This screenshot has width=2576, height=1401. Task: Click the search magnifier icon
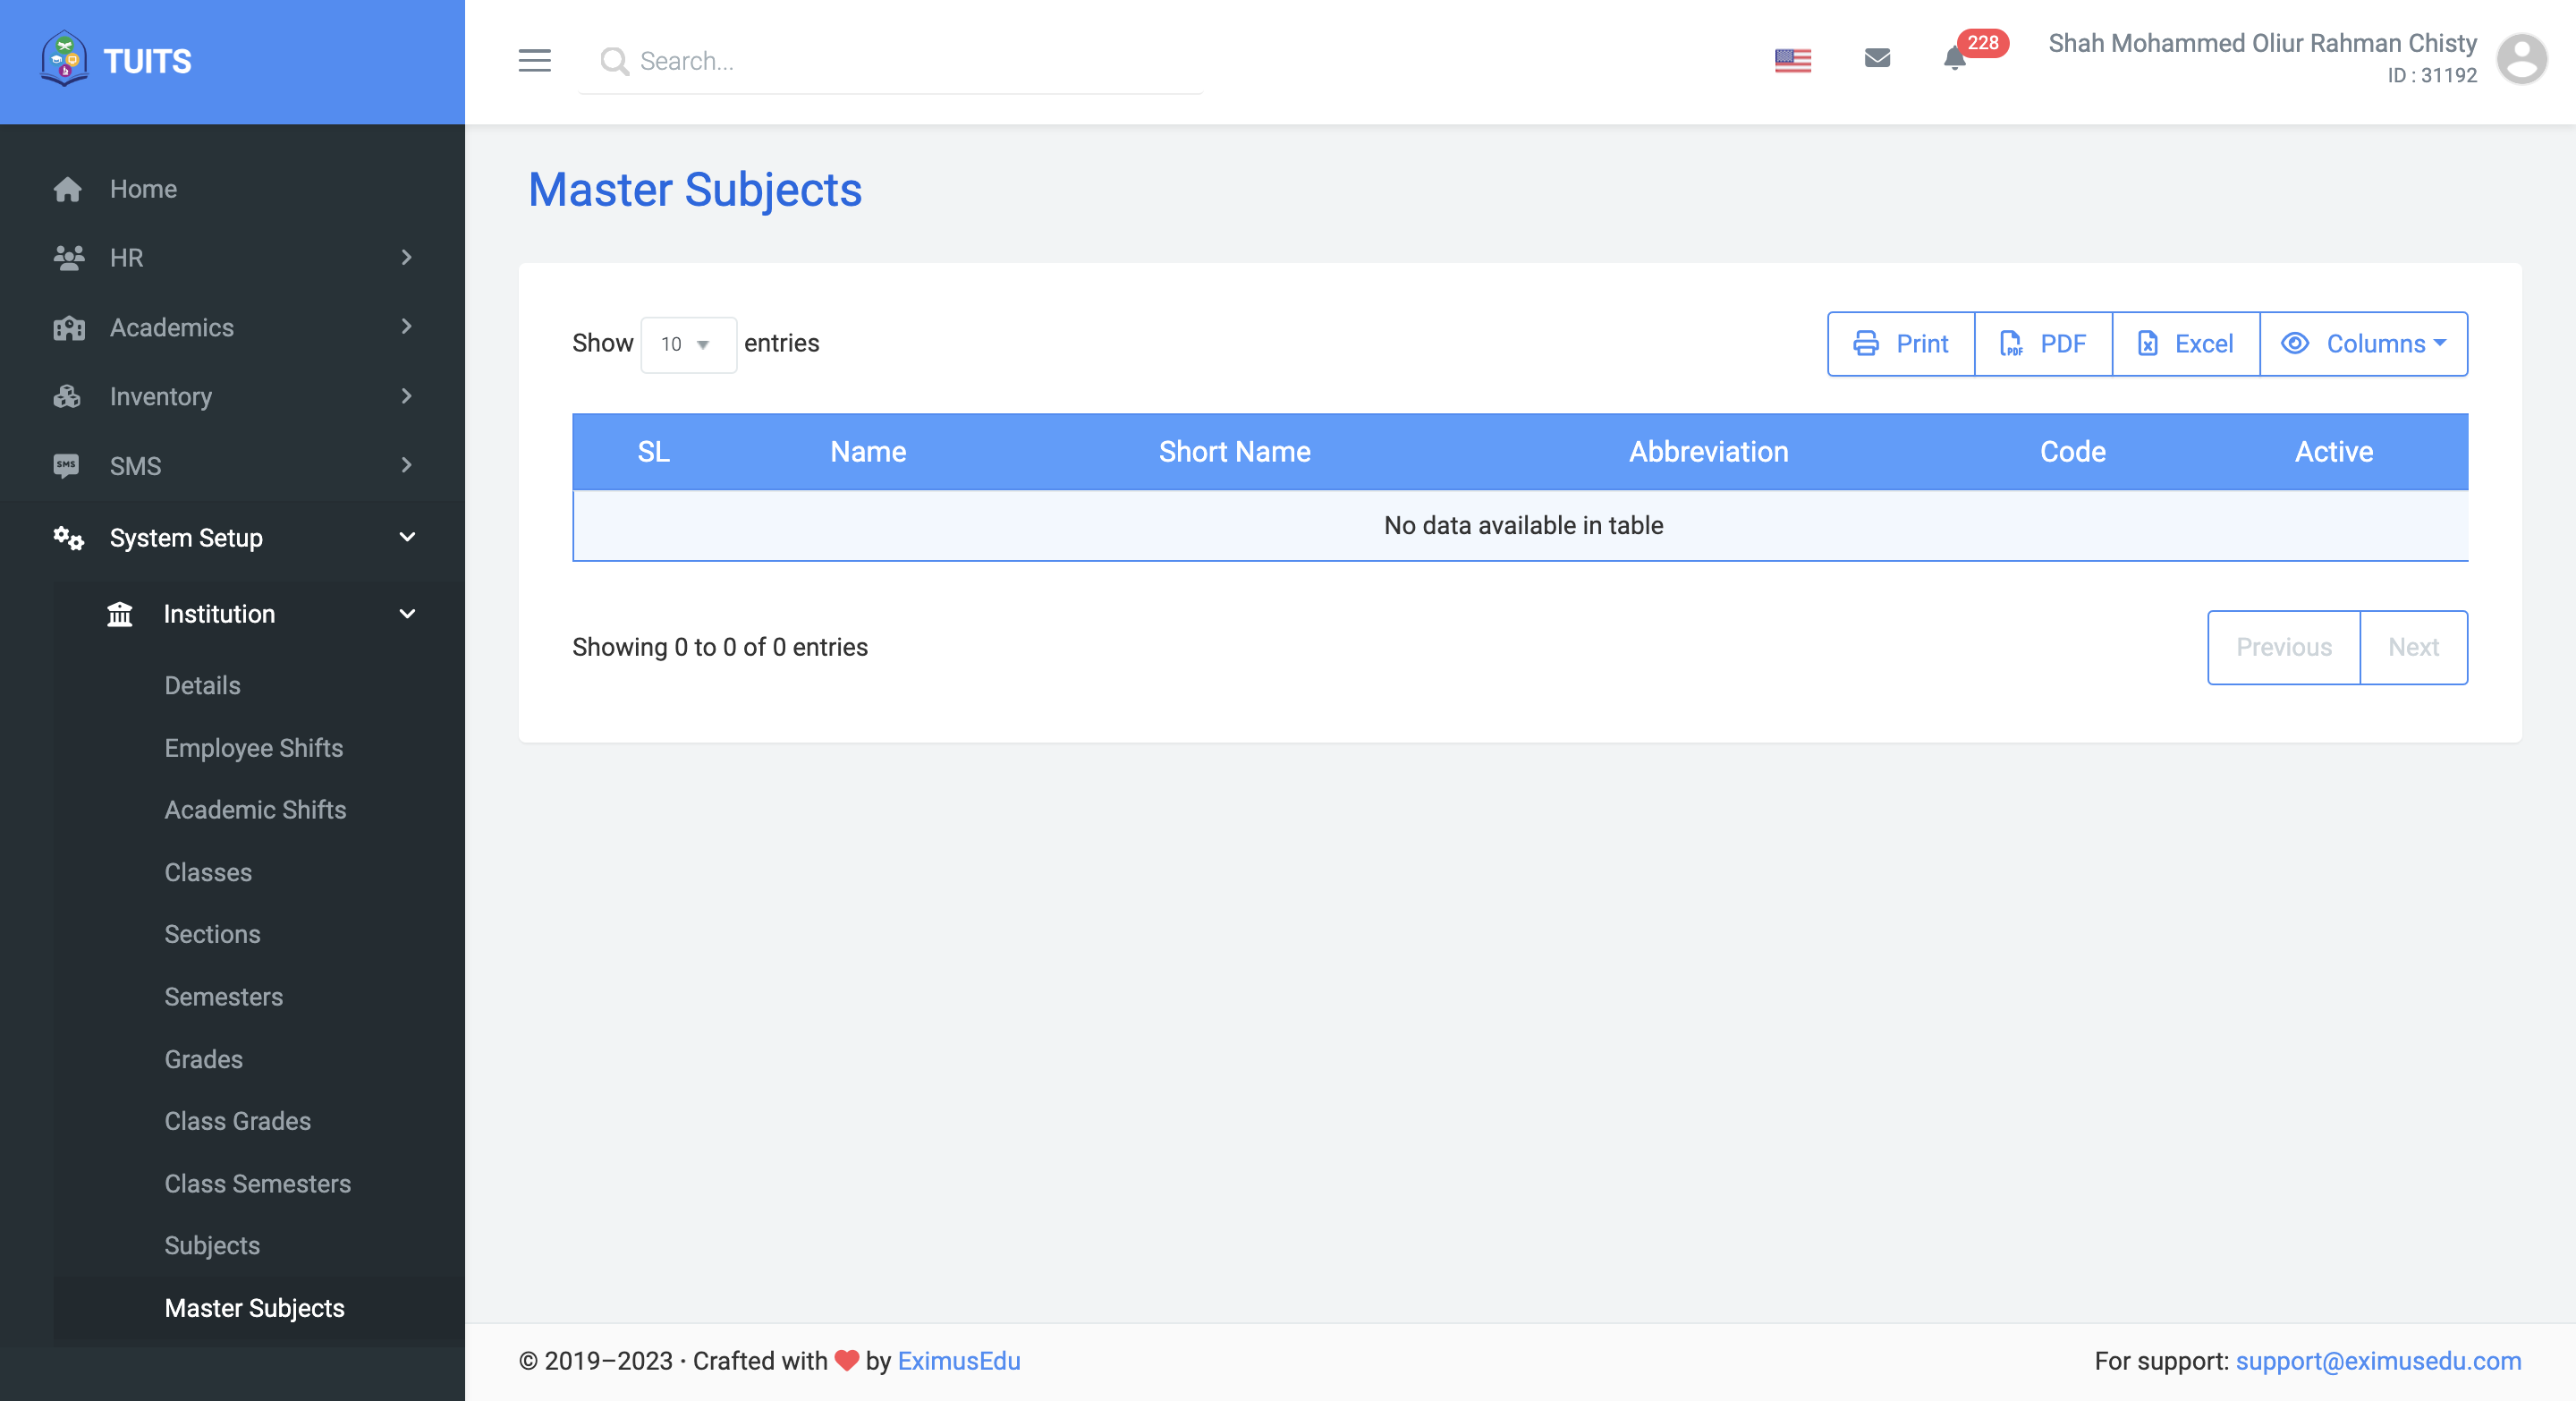(x=614, y=62)
